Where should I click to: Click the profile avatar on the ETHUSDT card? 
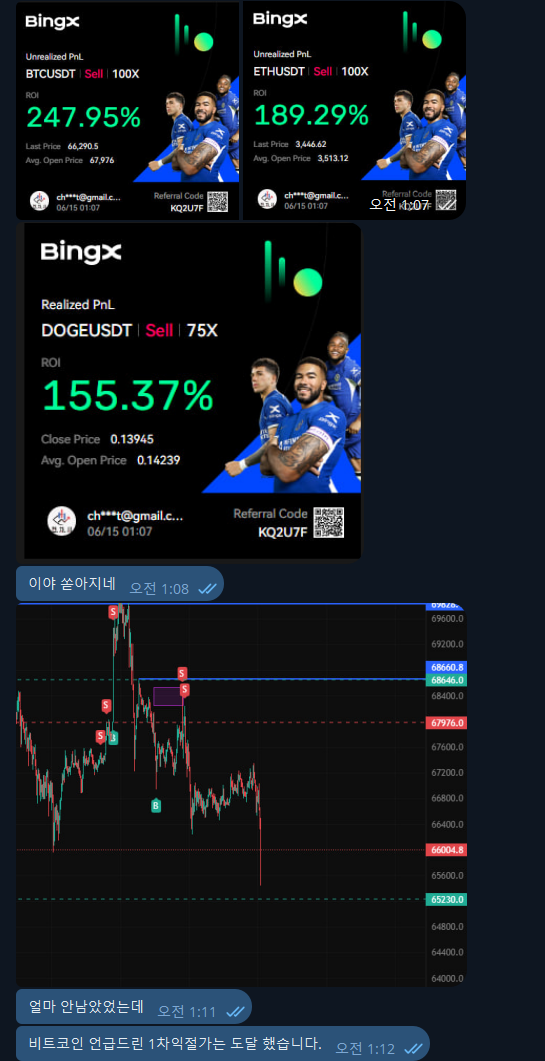267,199
